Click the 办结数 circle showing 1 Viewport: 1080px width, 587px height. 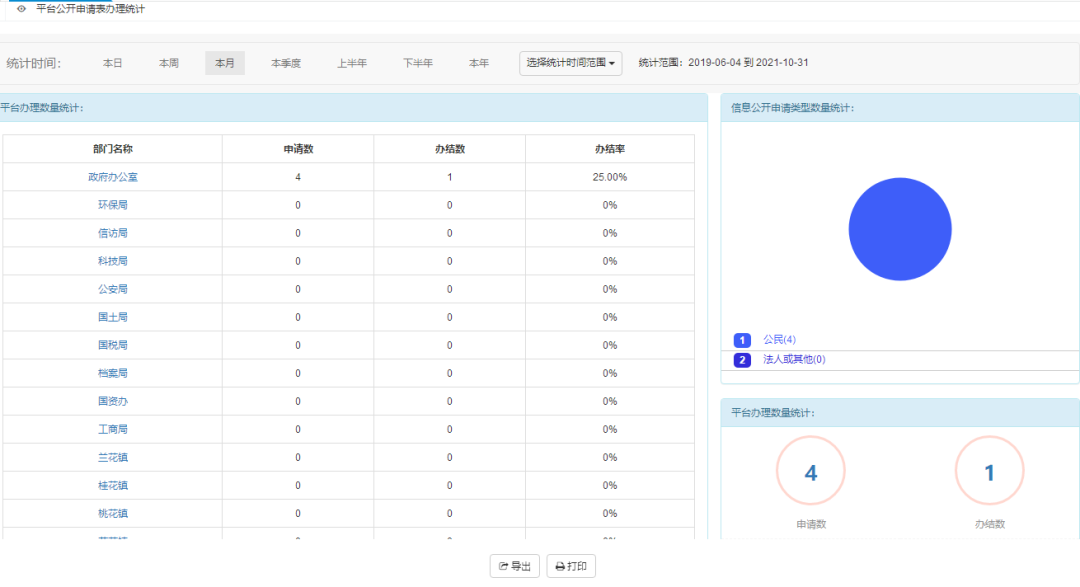(x=989, y=472)
